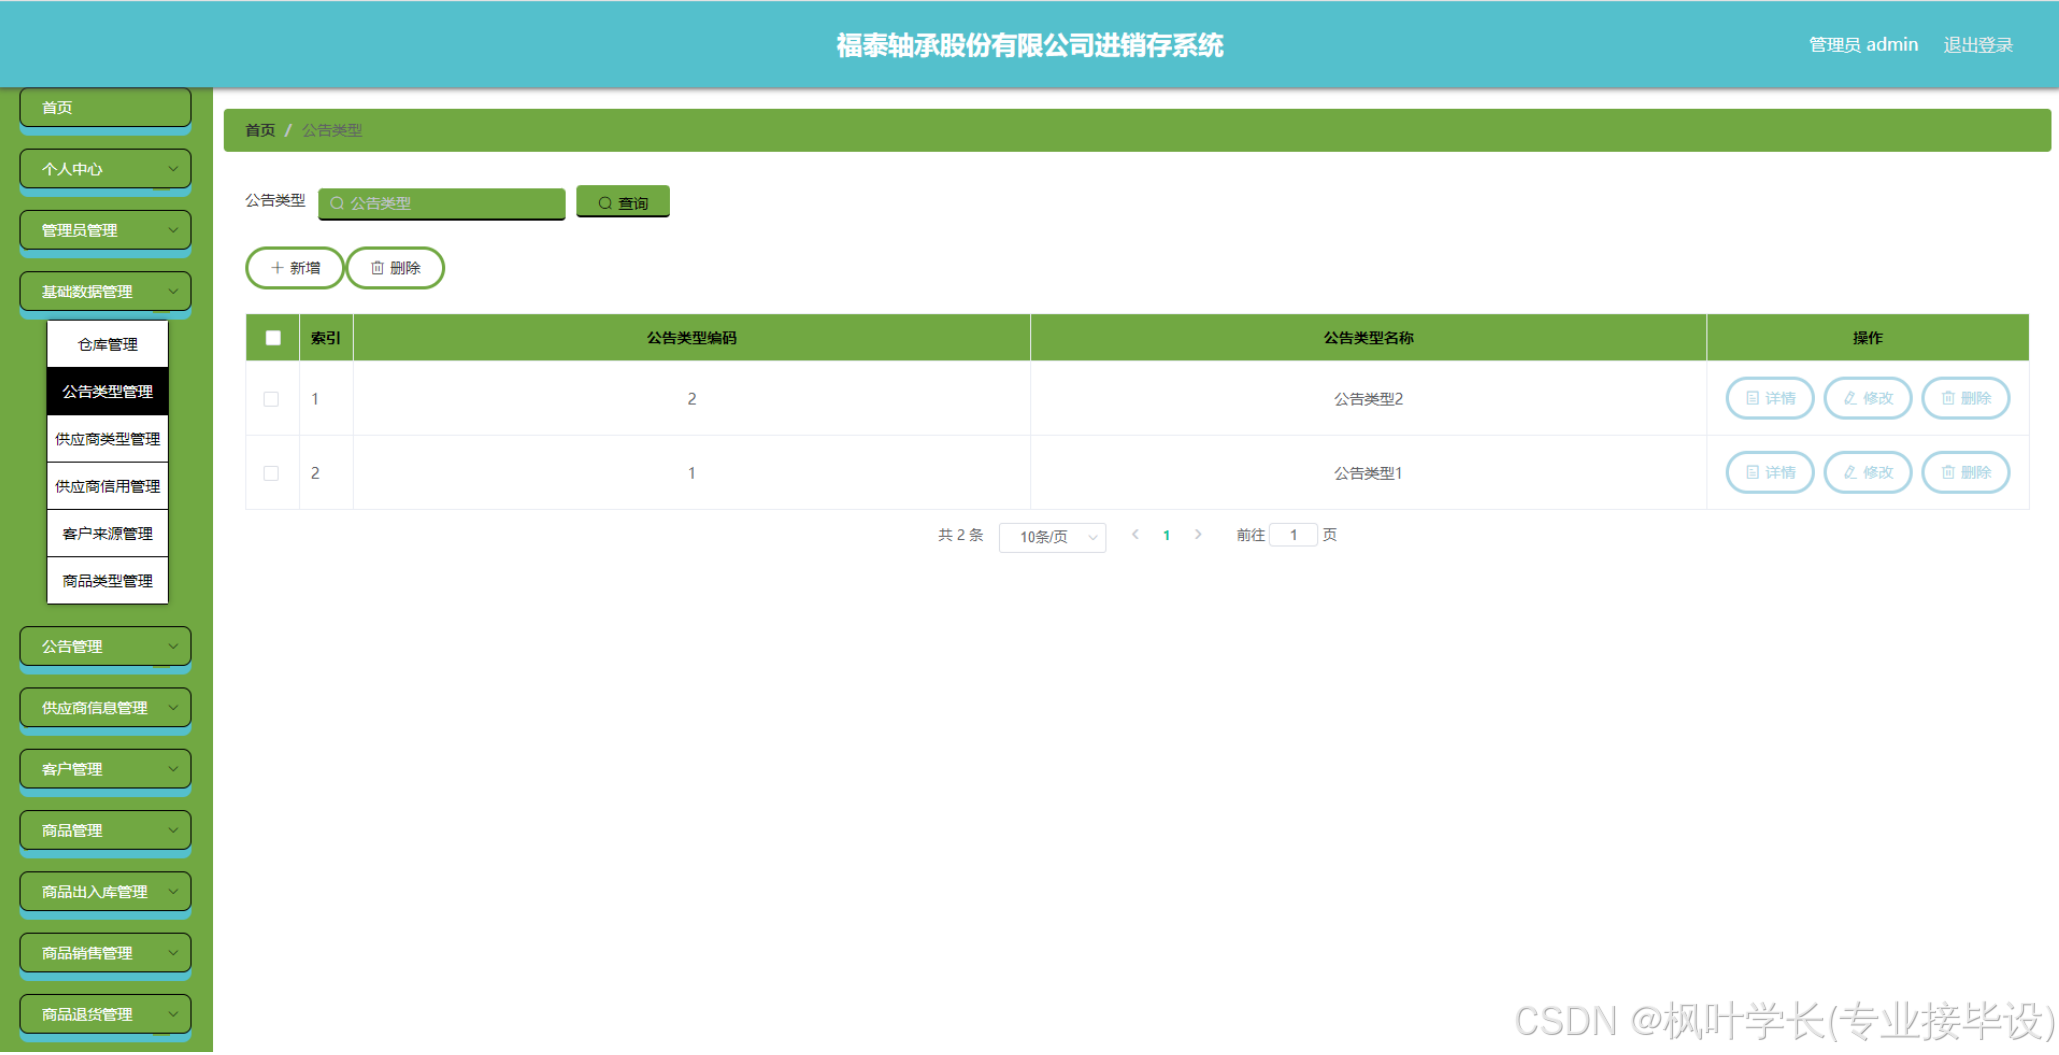Click the 索引 column header
This screenshot has height=1055, width=2059.
[326, 338]
